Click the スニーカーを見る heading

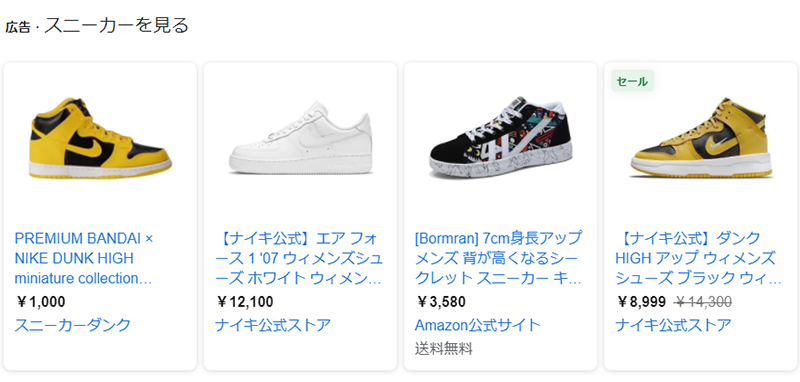[116, 26]
